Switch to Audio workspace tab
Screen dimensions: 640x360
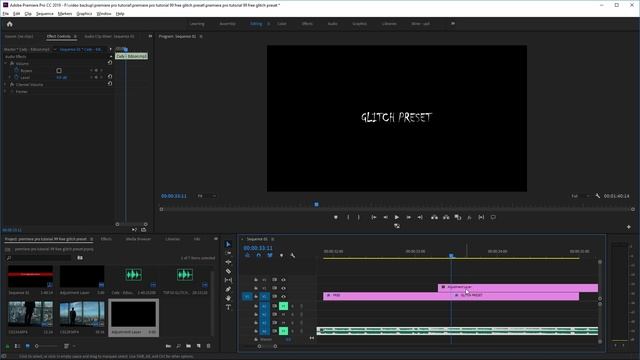click(332, 24)
